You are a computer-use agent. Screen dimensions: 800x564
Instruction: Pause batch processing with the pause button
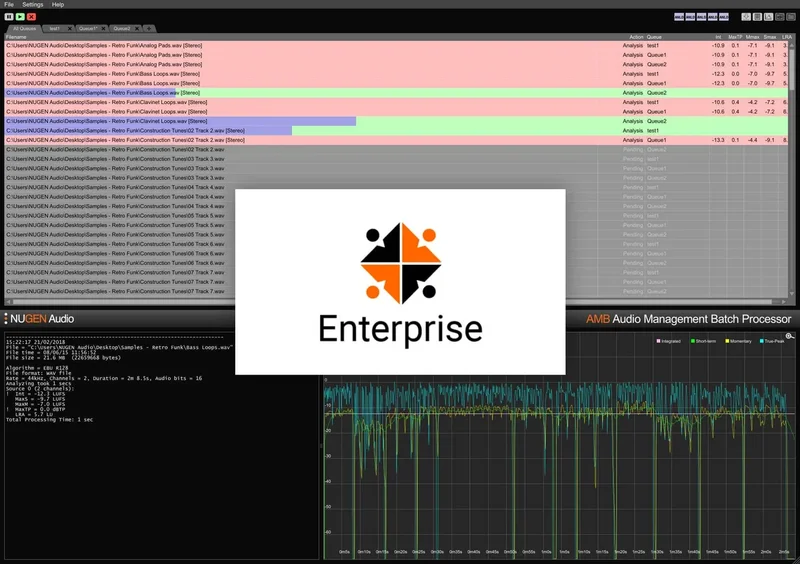9,17
